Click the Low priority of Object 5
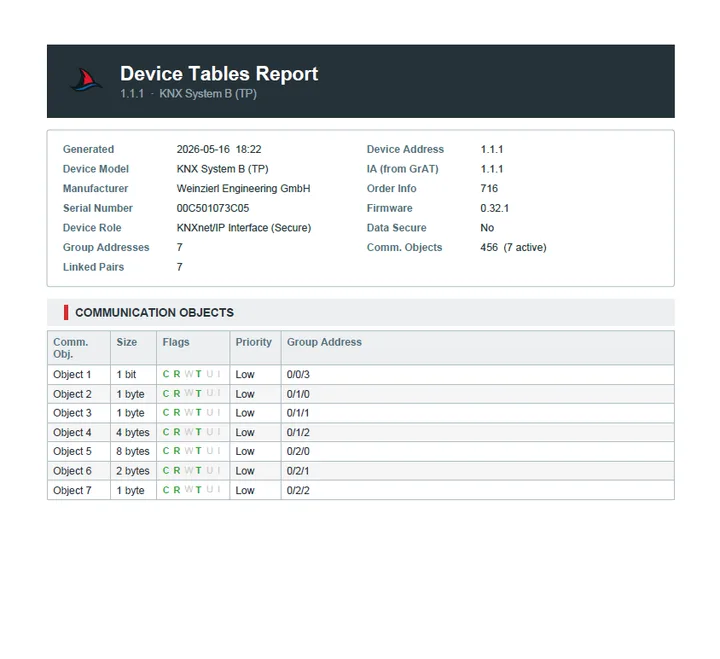Screen dimensions: 720x659 click(x=245, y=452)
